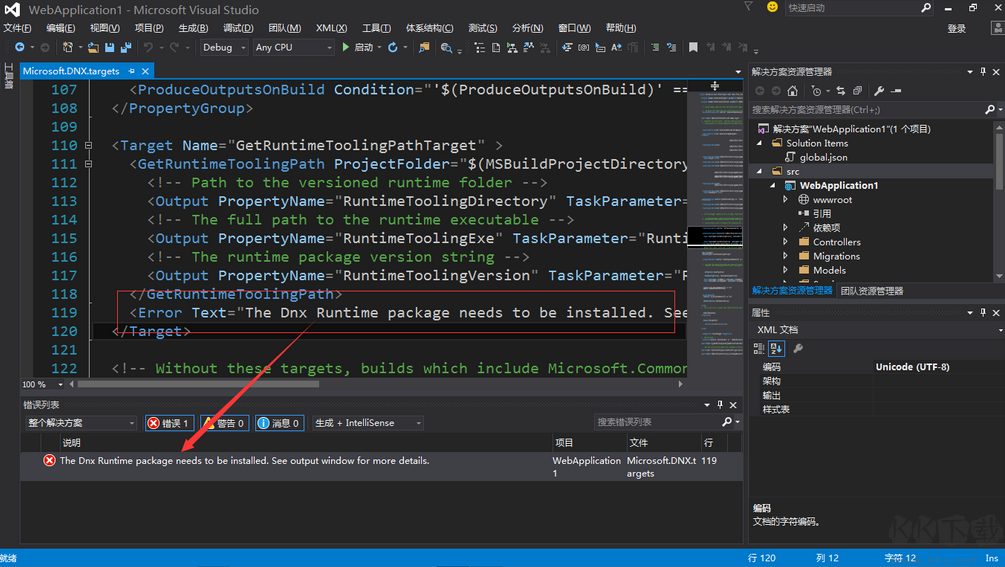Click Collapse All icon in Solution Explorer toolbar

pyautogui.click(x=855, y=91)
